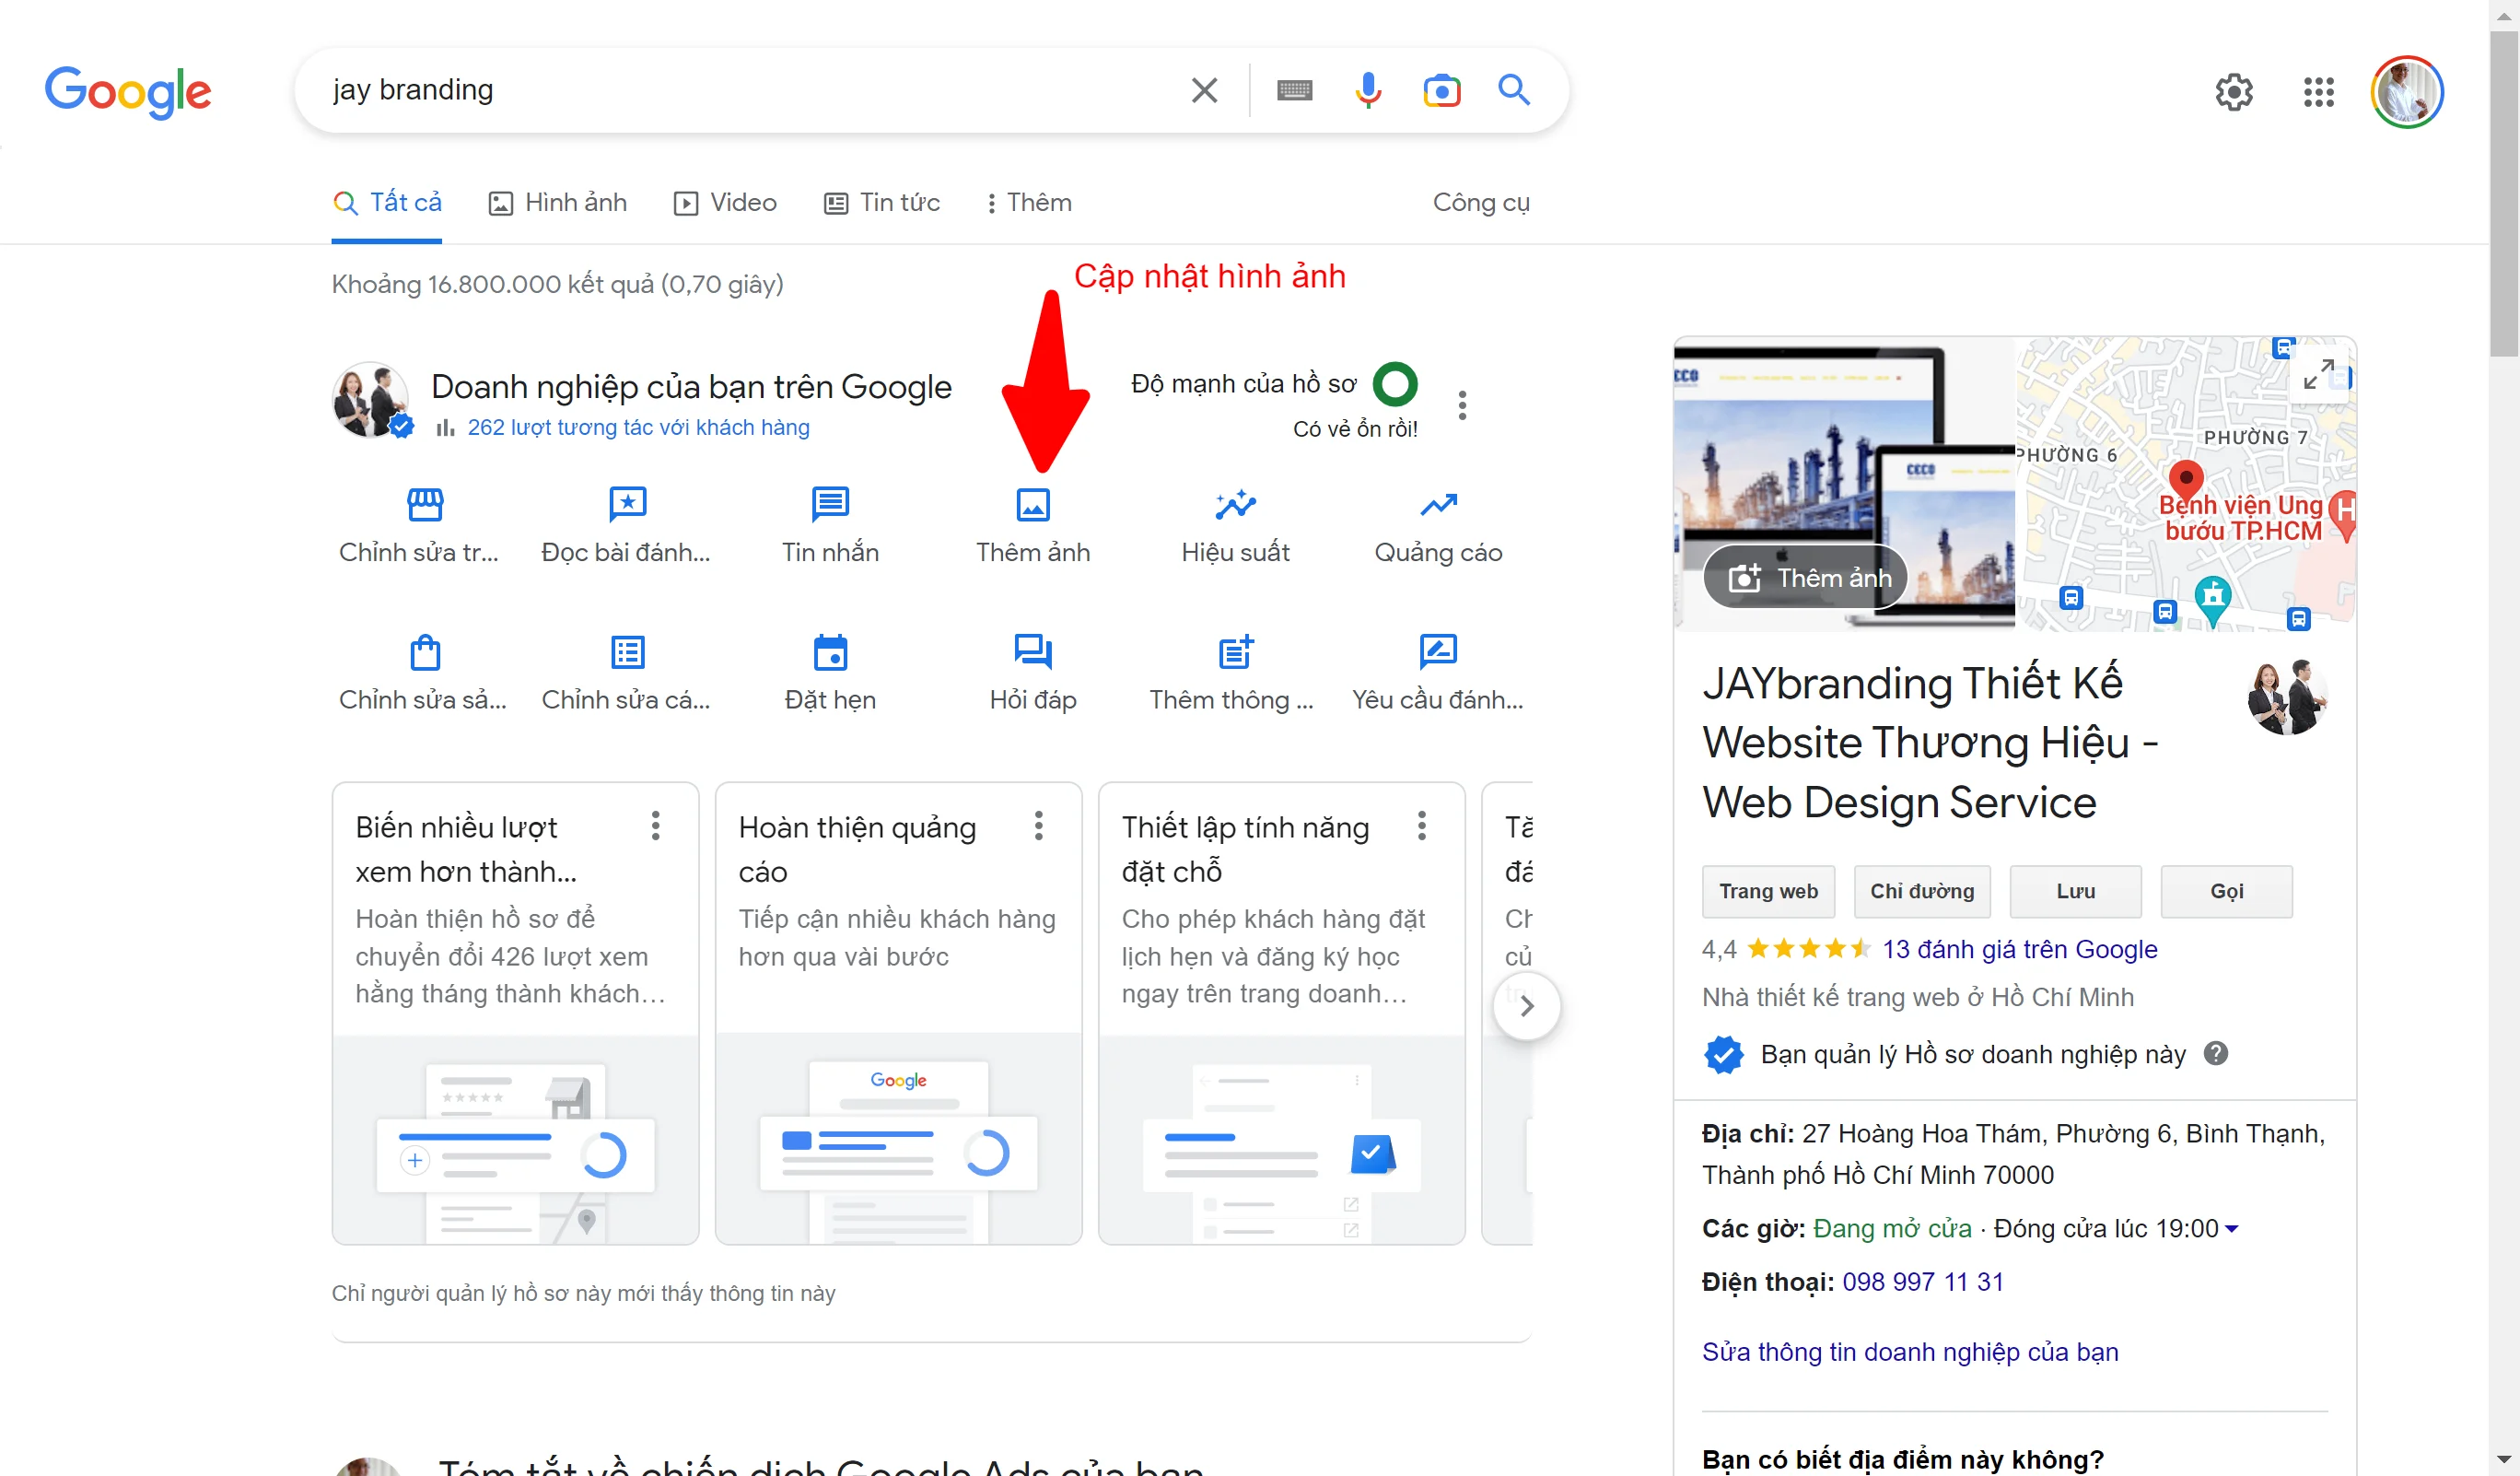The height and width of the screenshot is (1476, 2520).
Task: Switch to the Hình ảnh tab
Action: pos(557,203)
